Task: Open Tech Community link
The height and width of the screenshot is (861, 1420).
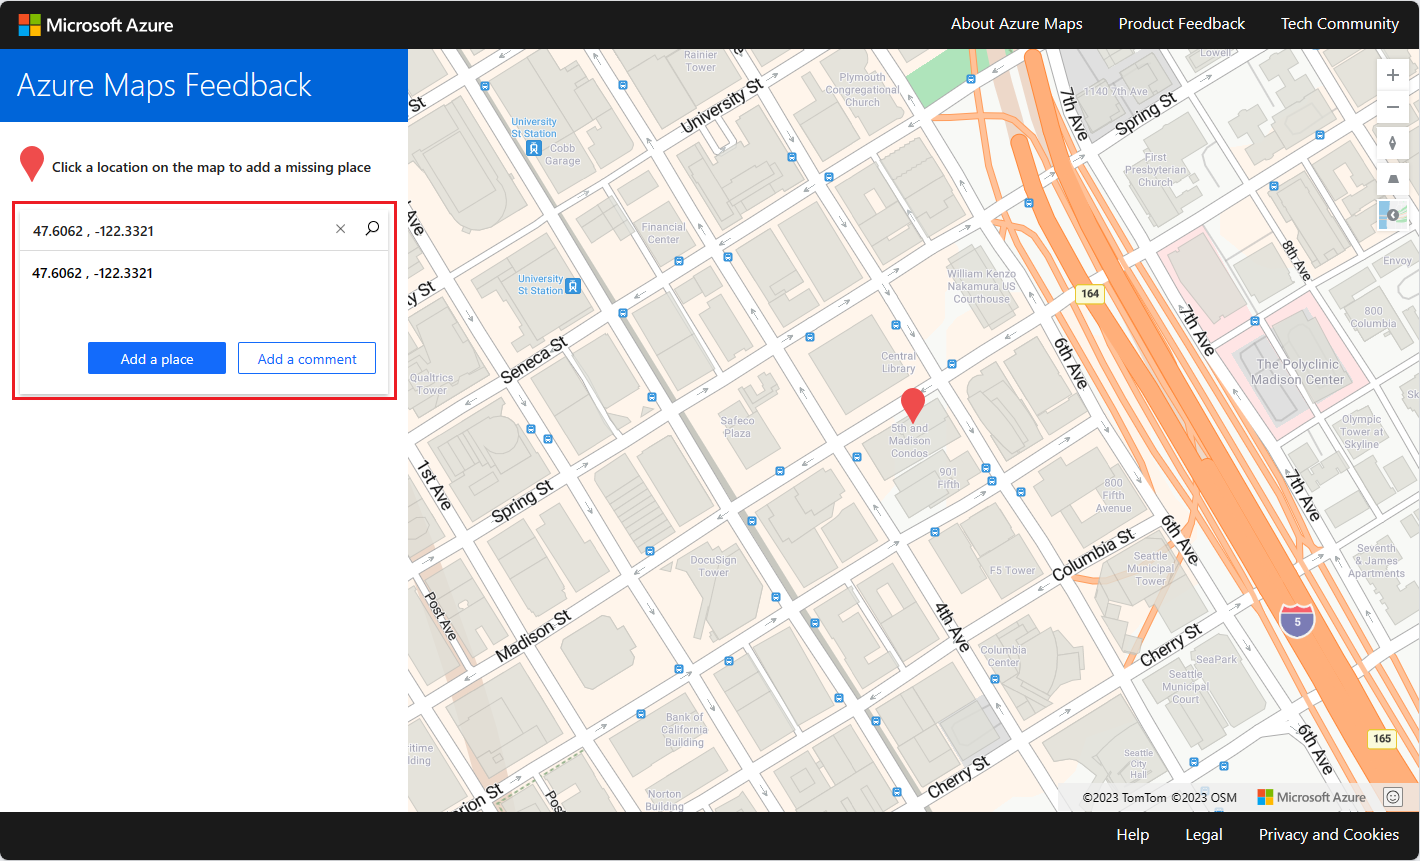Action: 1340,24
